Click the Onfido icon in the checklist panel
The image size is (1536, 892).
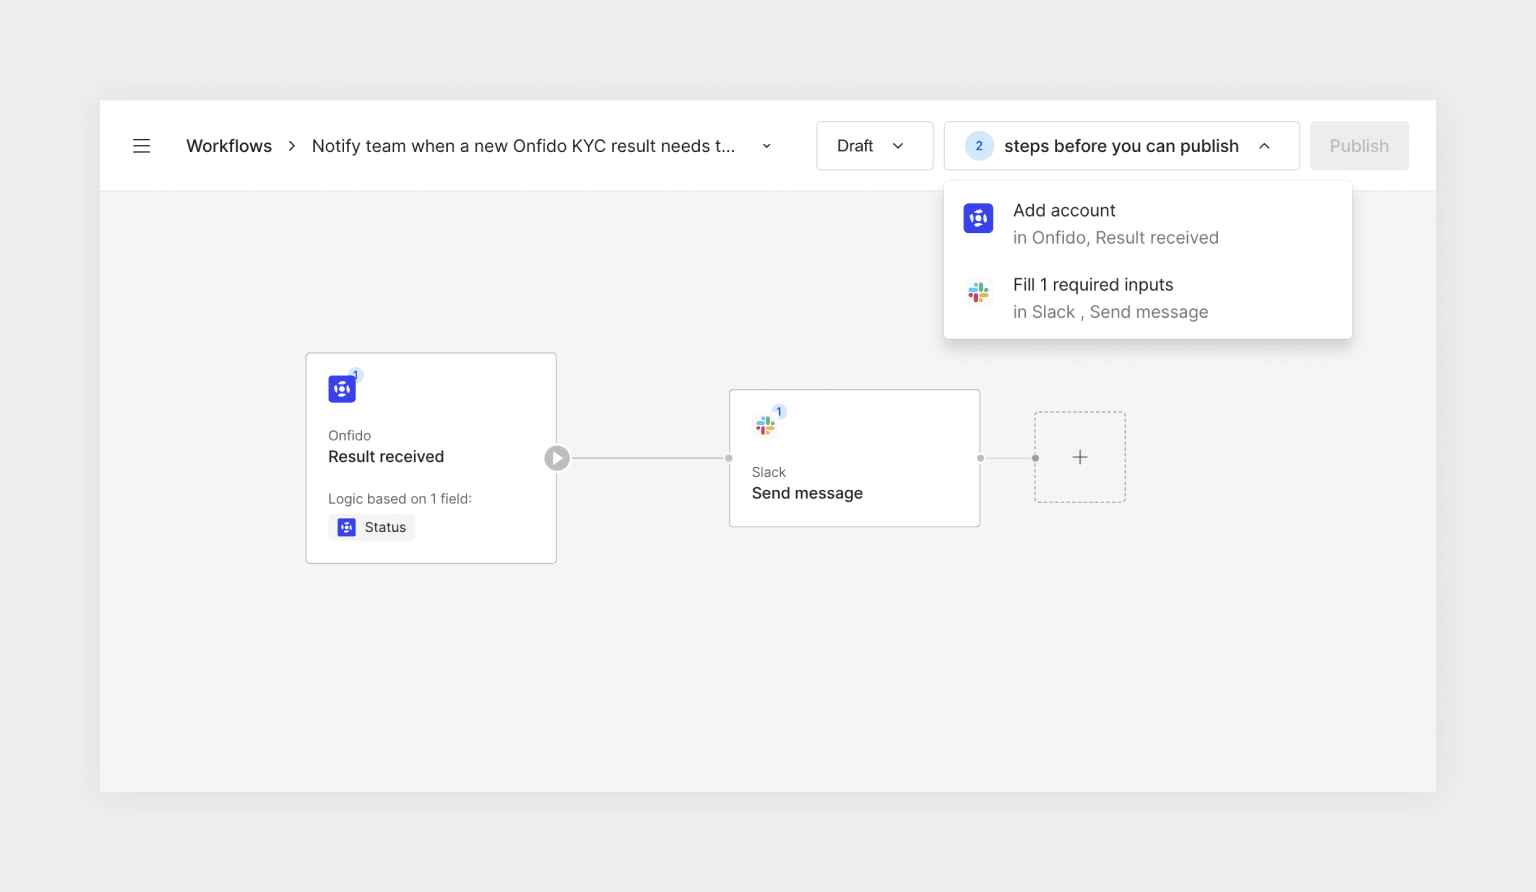click(x=978, y=218)
